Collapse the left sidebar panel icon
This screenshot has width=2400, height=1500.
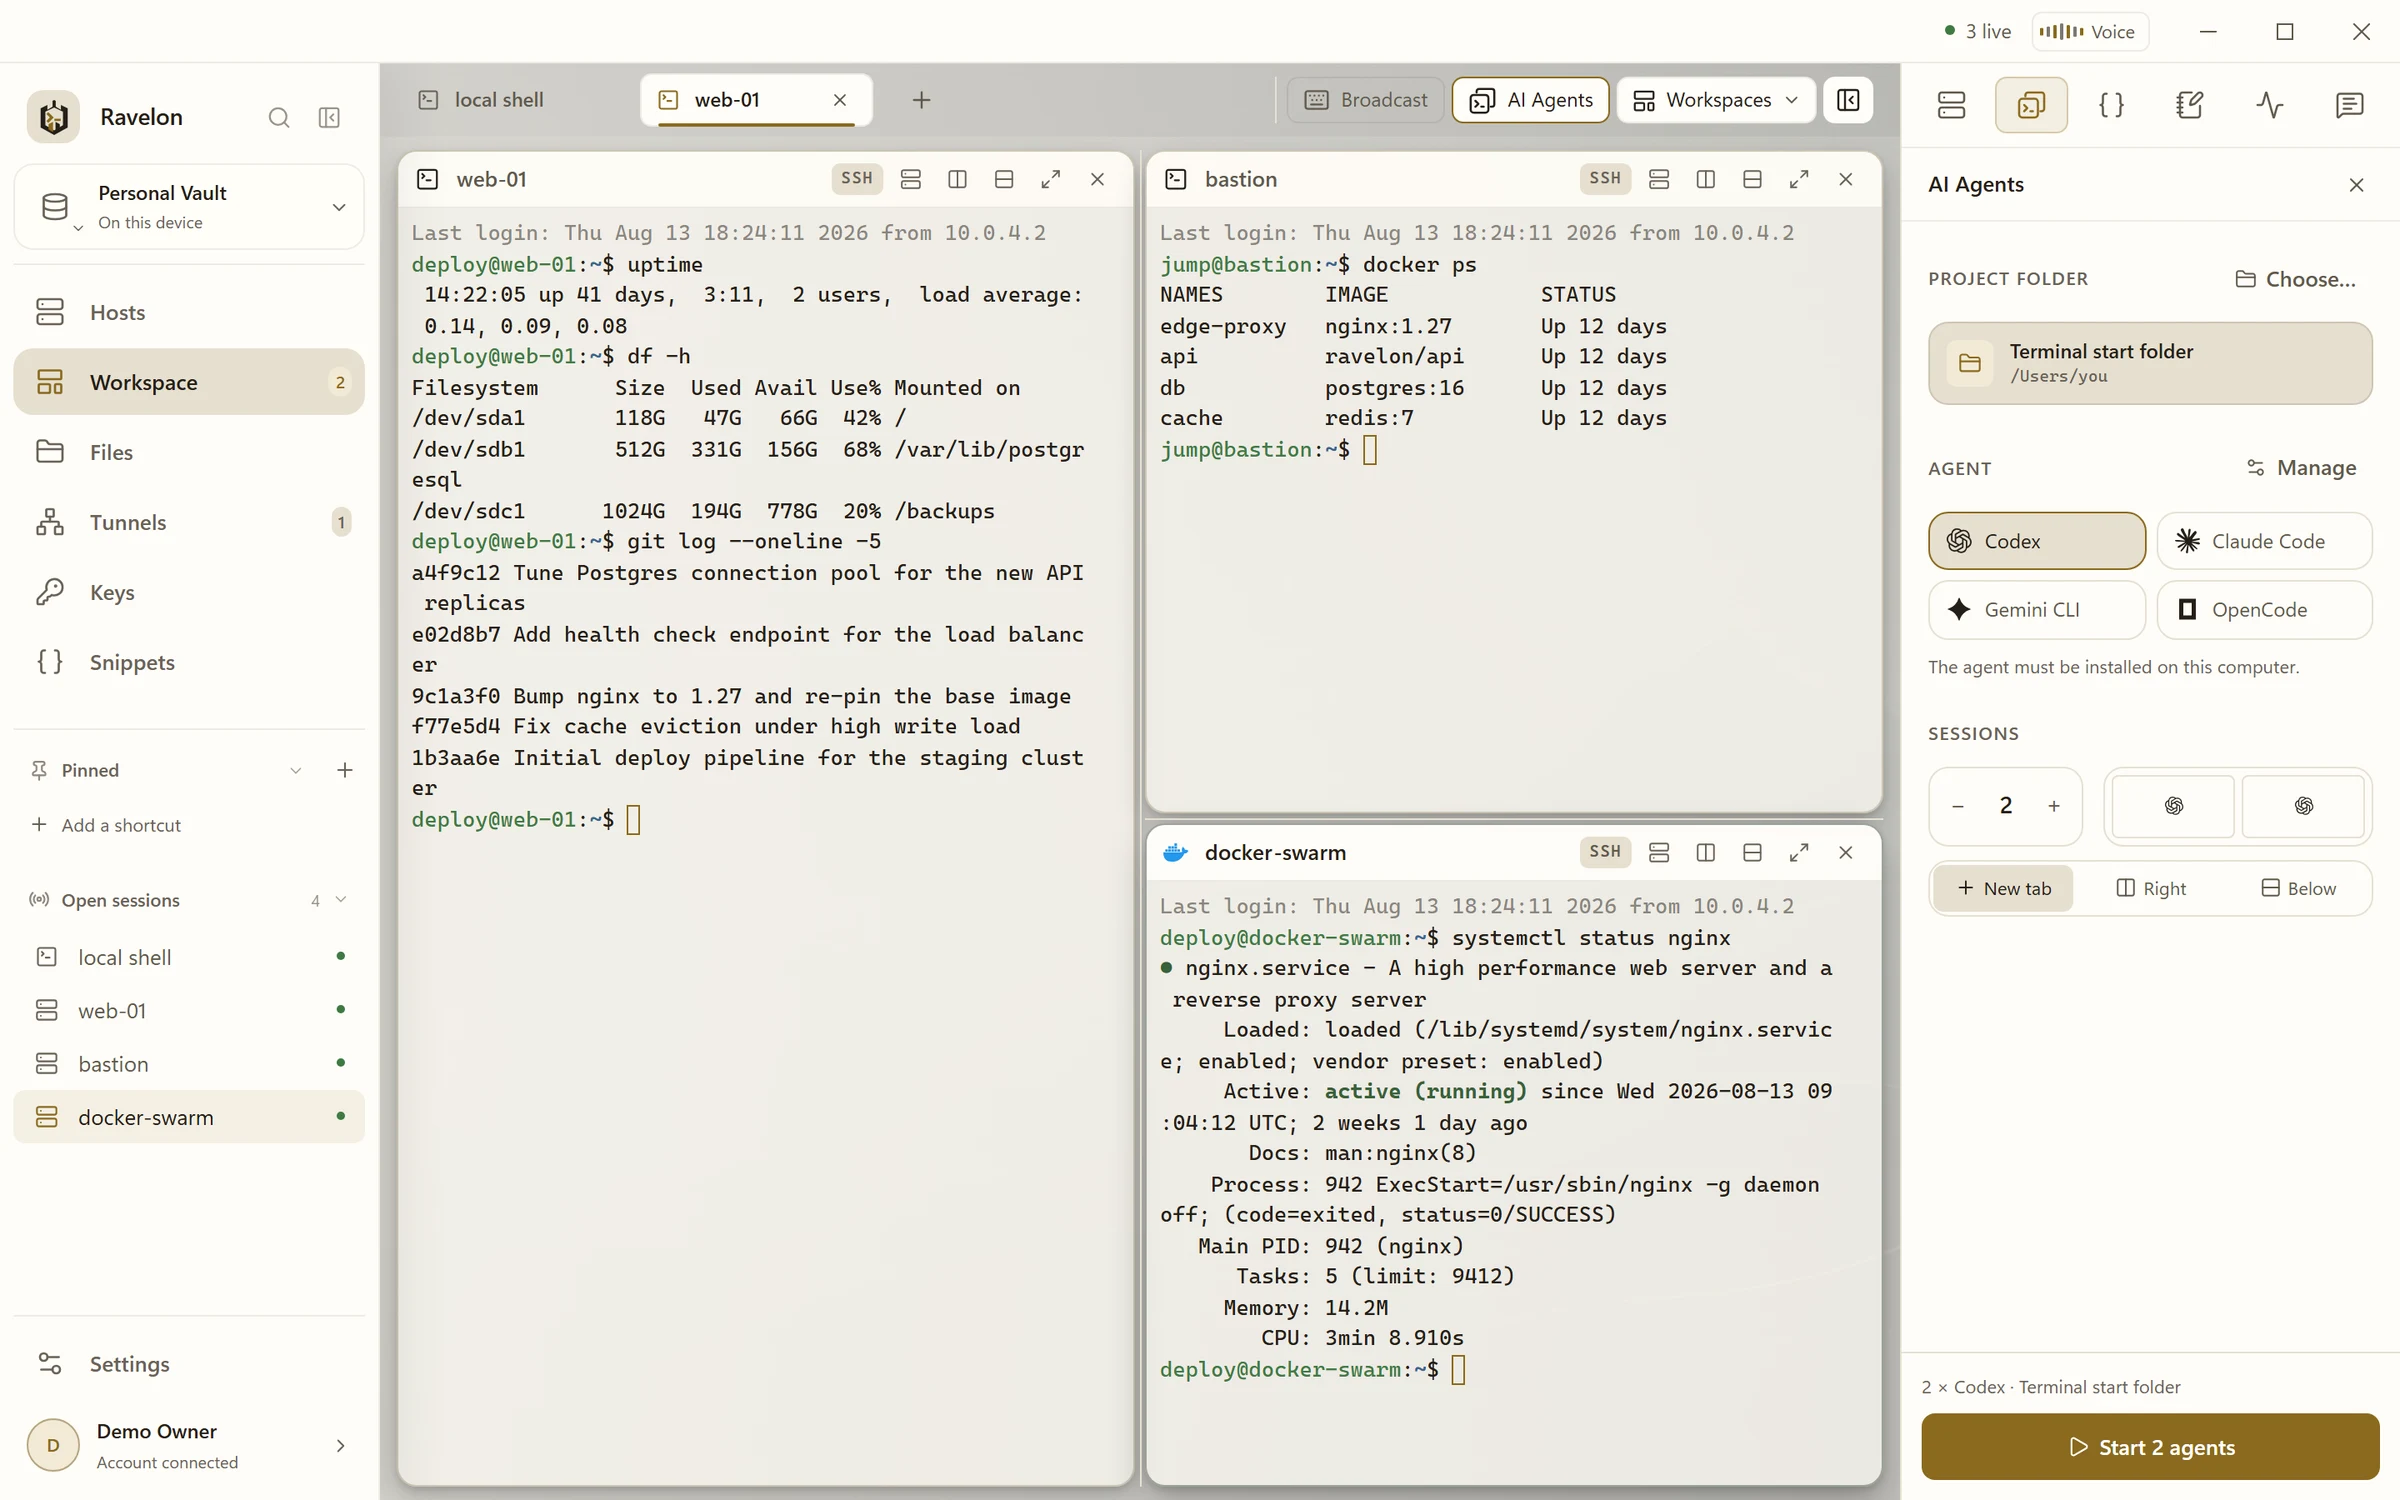click(x=329, y=118)
